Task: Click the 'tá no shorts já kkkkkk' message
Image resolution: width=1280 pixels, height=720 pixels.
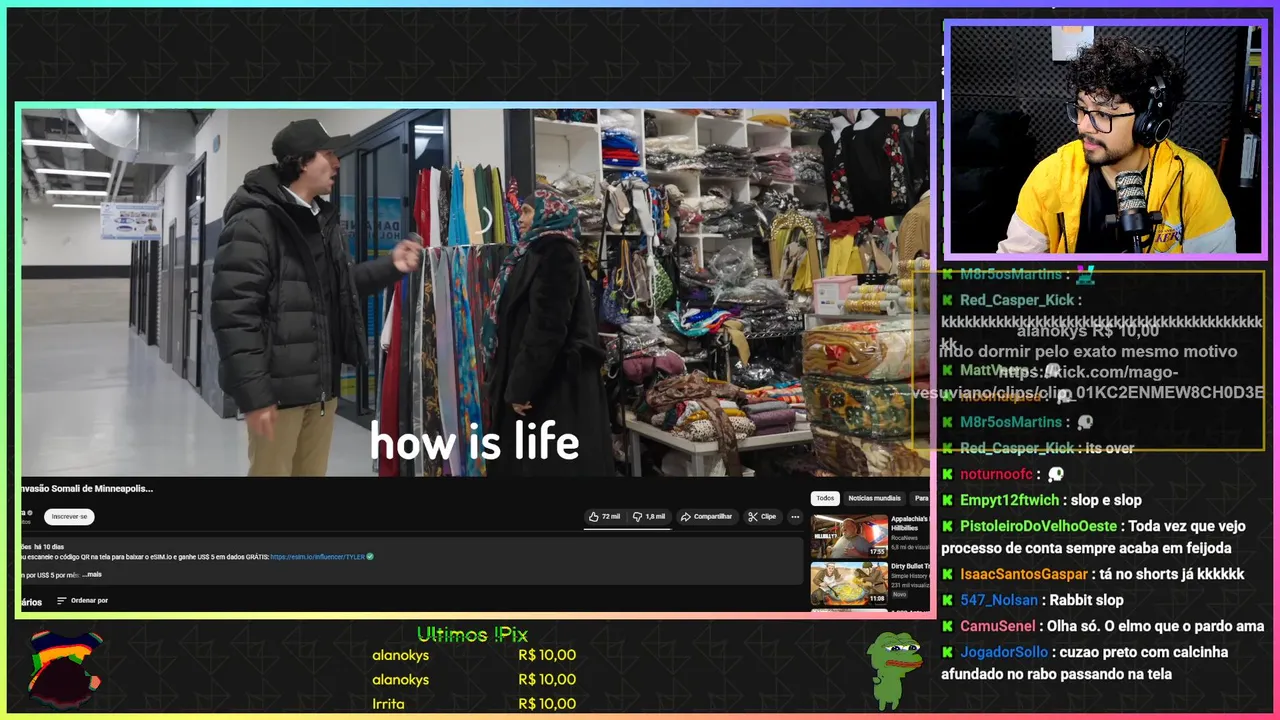Action: 1171,574
